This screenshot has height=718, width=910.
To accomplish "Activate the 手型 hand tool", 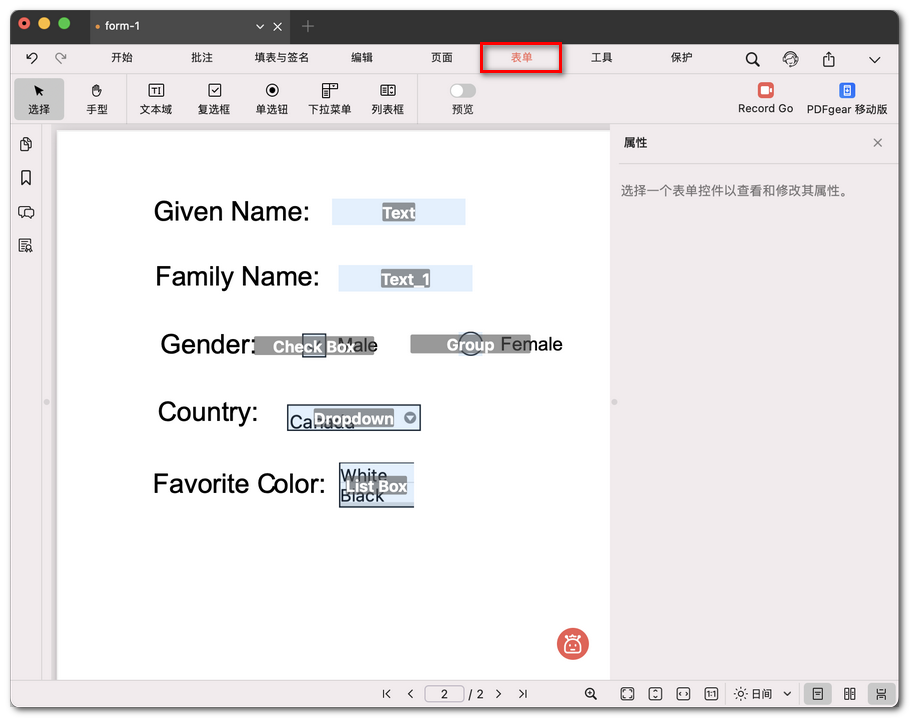I will [96, 99].
